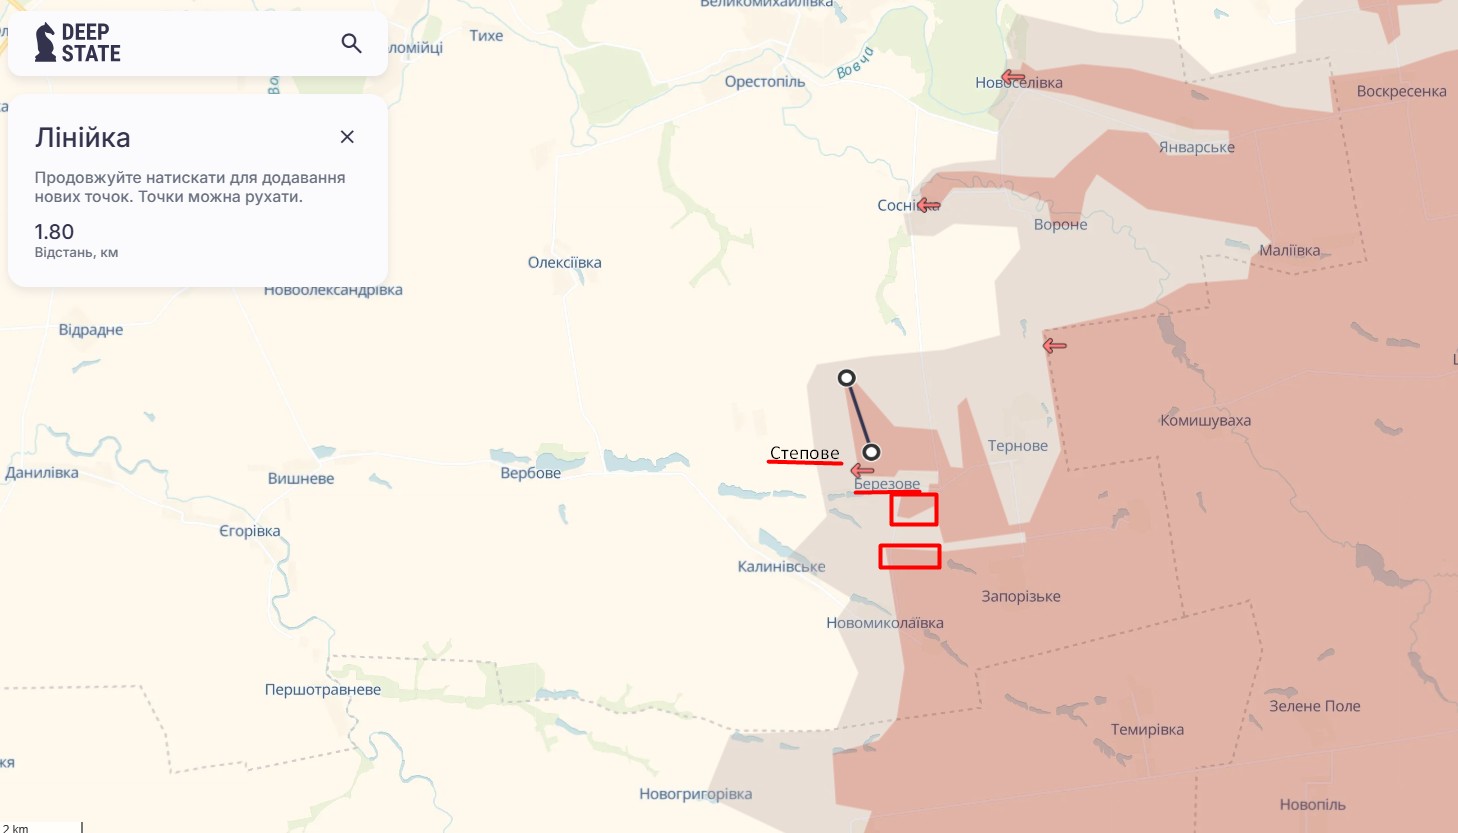This screenshot has height=833, width=1458.
Task: Select the upper red rectangle near Березове
Action: (914, 509)
